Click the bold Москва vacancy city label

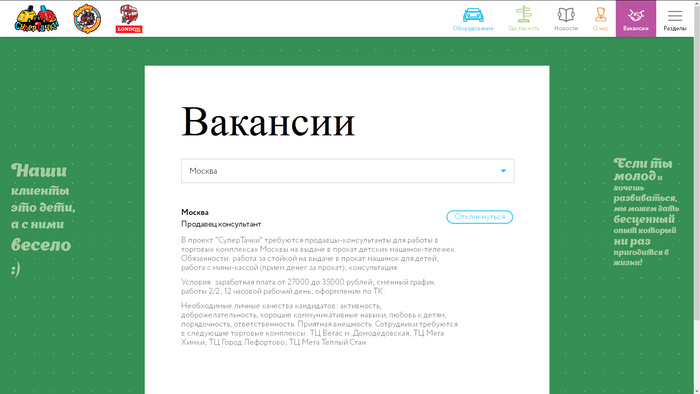click(x=195, y=212)
